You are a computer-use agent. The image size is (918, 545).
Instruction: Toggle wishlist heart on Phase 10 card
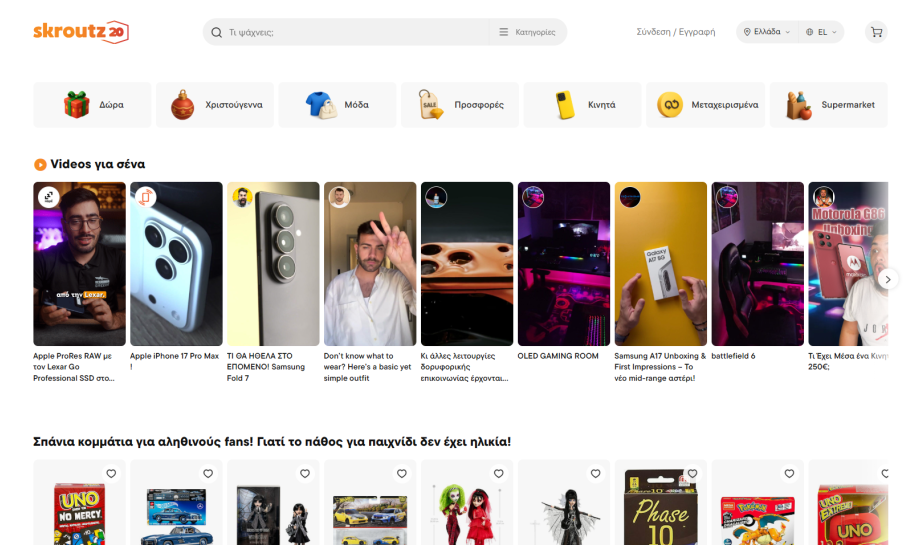[693, 474]
